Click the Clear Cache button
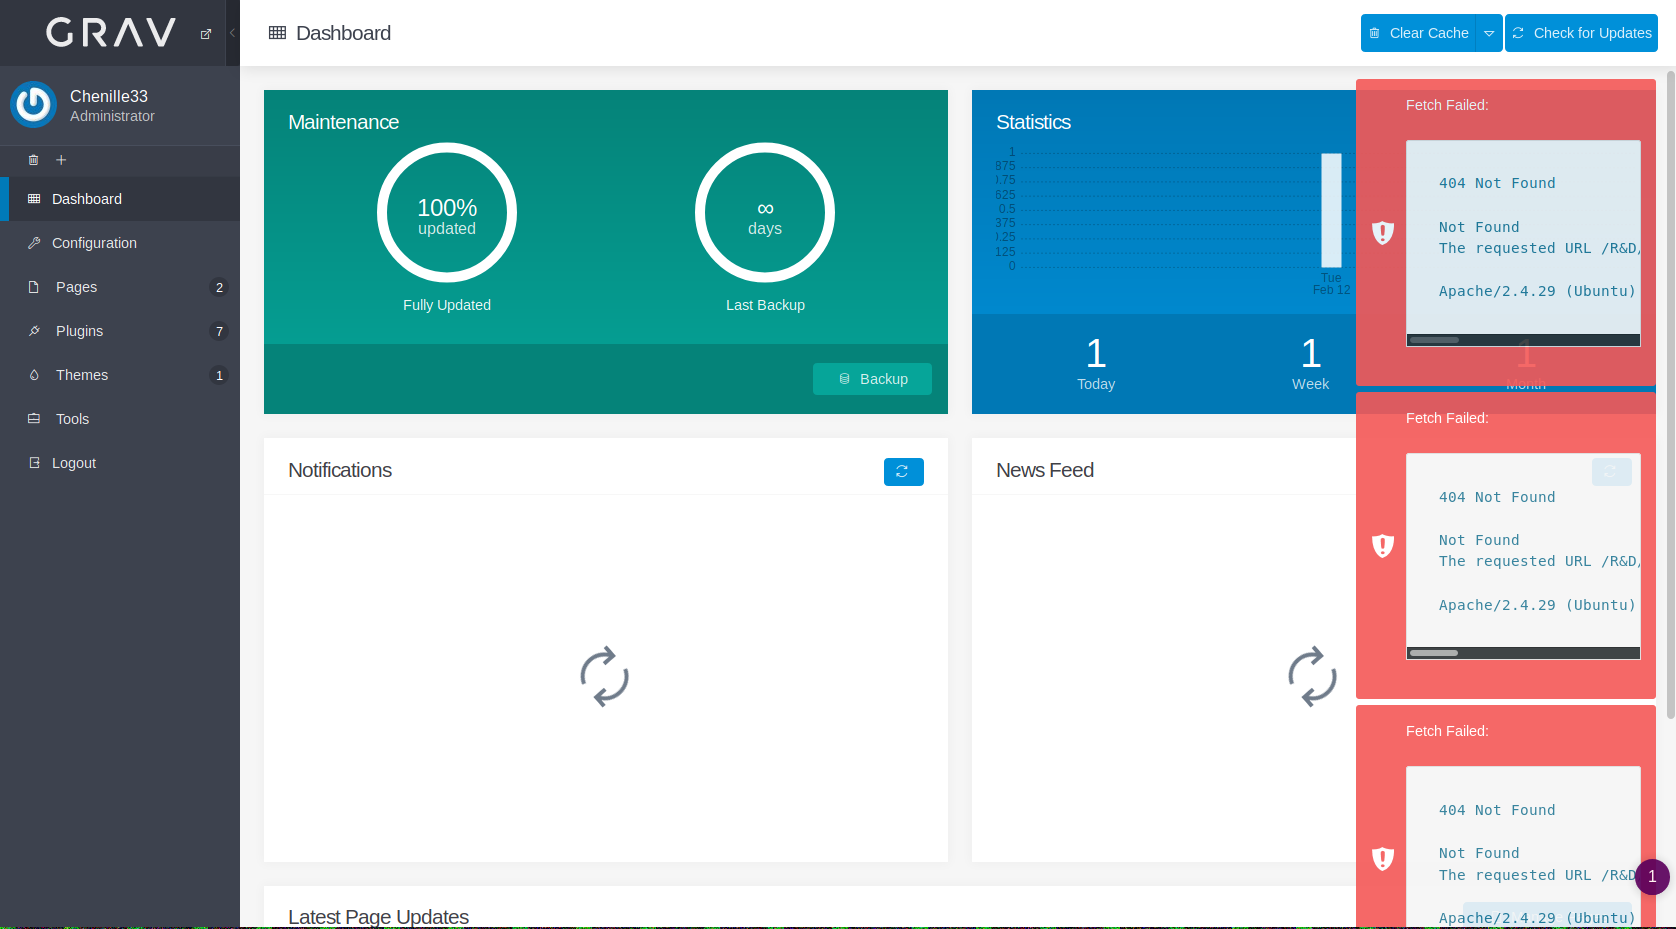1676x929 pixels. point(1418,33)
